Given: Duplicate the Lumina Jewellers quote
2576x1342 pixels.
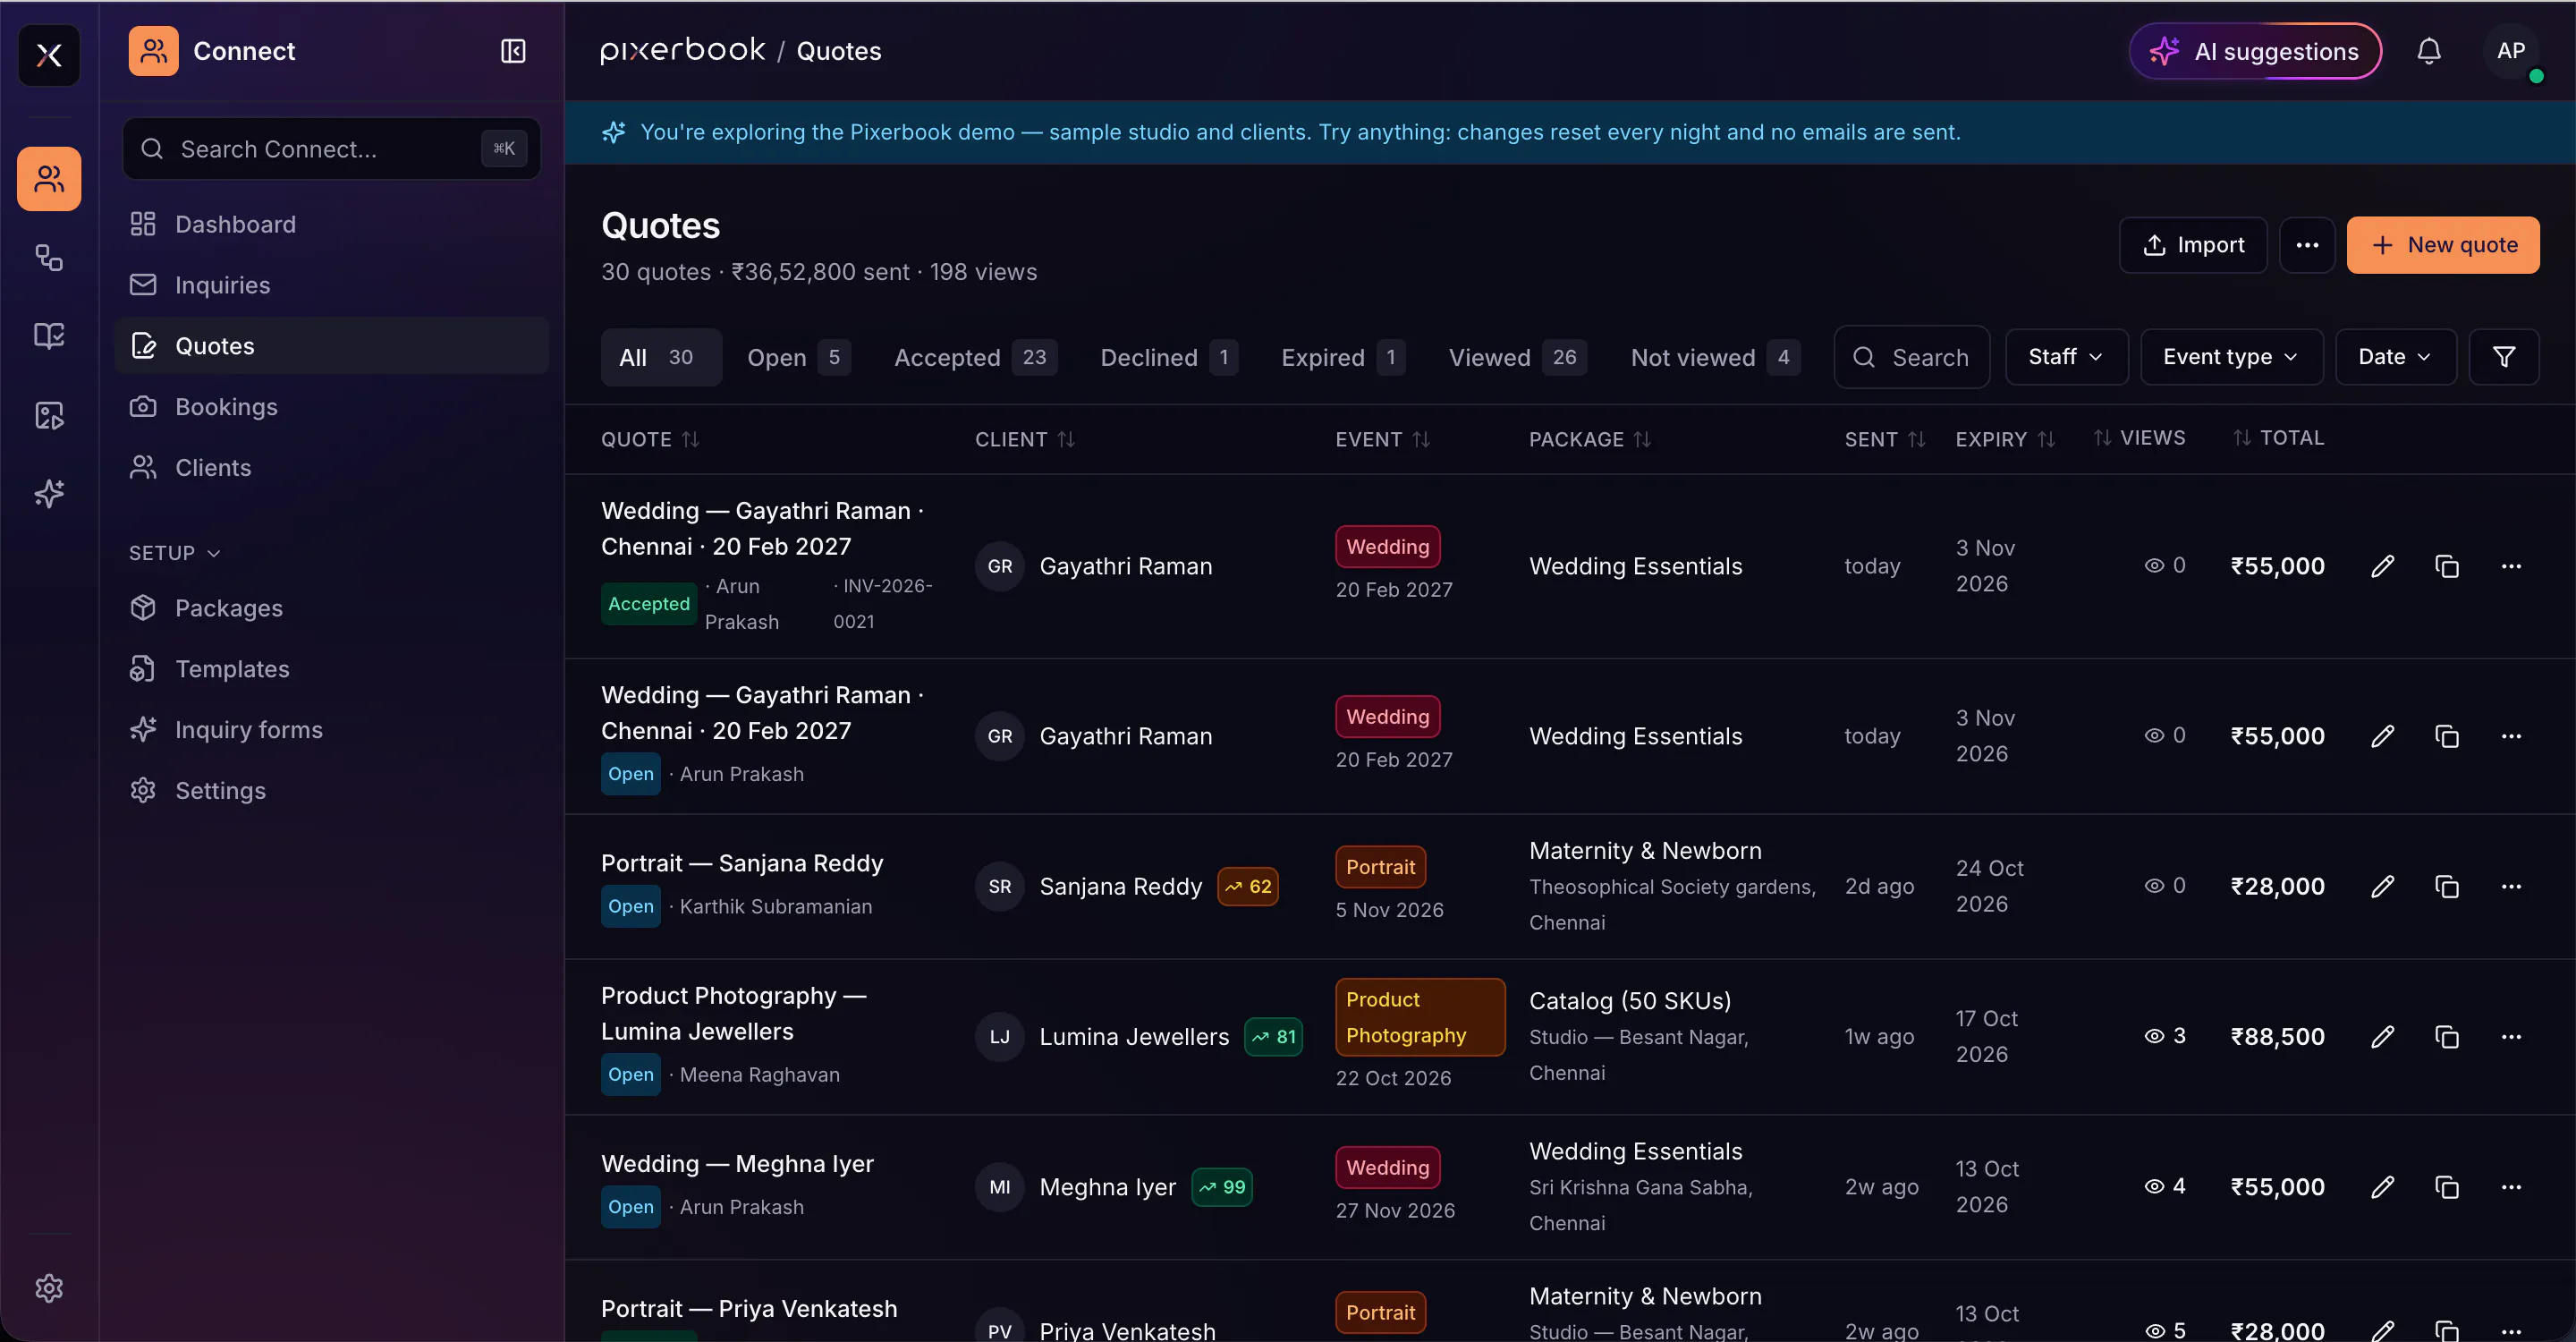Looking at the screenshot, I should click(x=2447, y=1037).
